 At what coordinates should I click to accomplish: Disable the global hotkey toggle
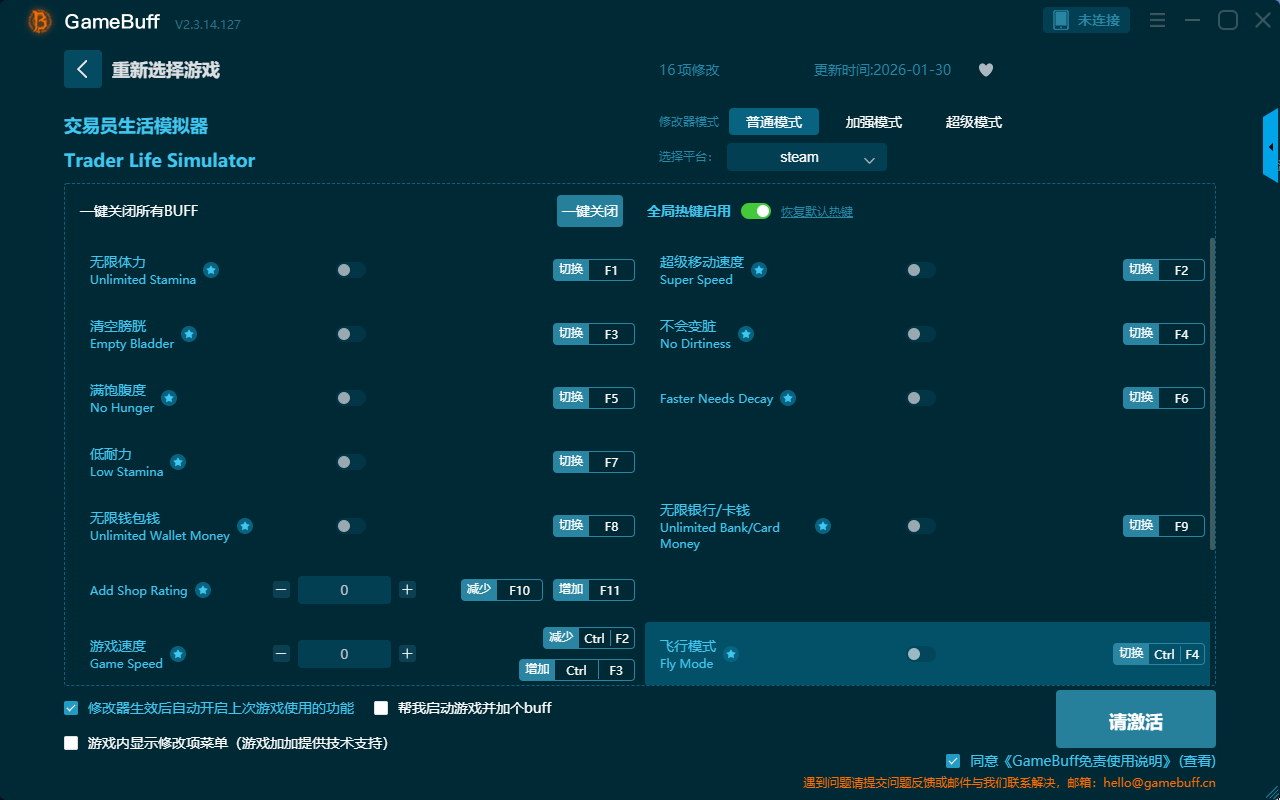[x=756, y=211]
